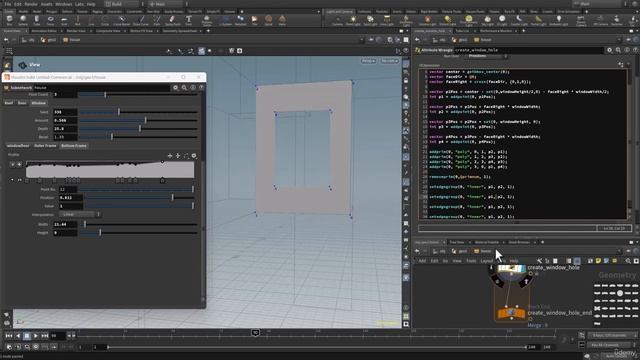Select the Point Light shelf tool
The height and width of the screenshot is (360, 640).
pos(353,20)
